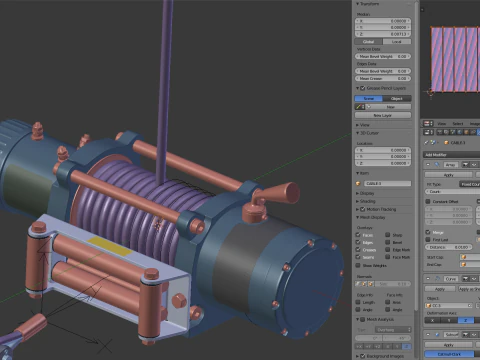Screen dimensions: 480x360
Task: Switch to the World properties tab icon
Action: [x=460, y=132]
